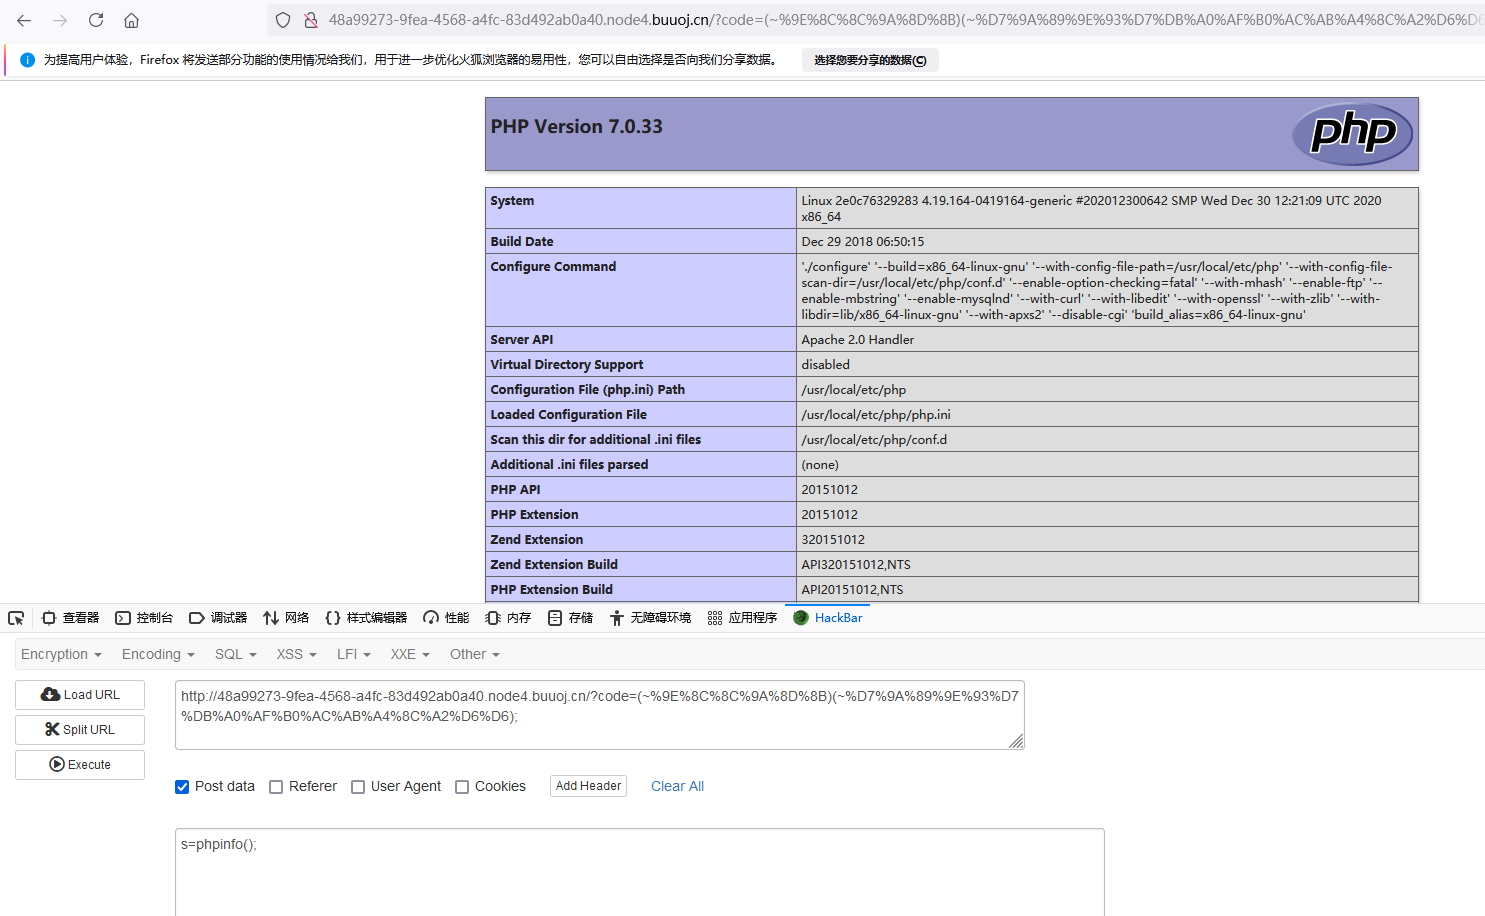Image resolution: width=1485 pixels, height=916 pixels.
Task: Click the API320151012,NTS value
Action: pyautogui.click(x=856, y=565)
